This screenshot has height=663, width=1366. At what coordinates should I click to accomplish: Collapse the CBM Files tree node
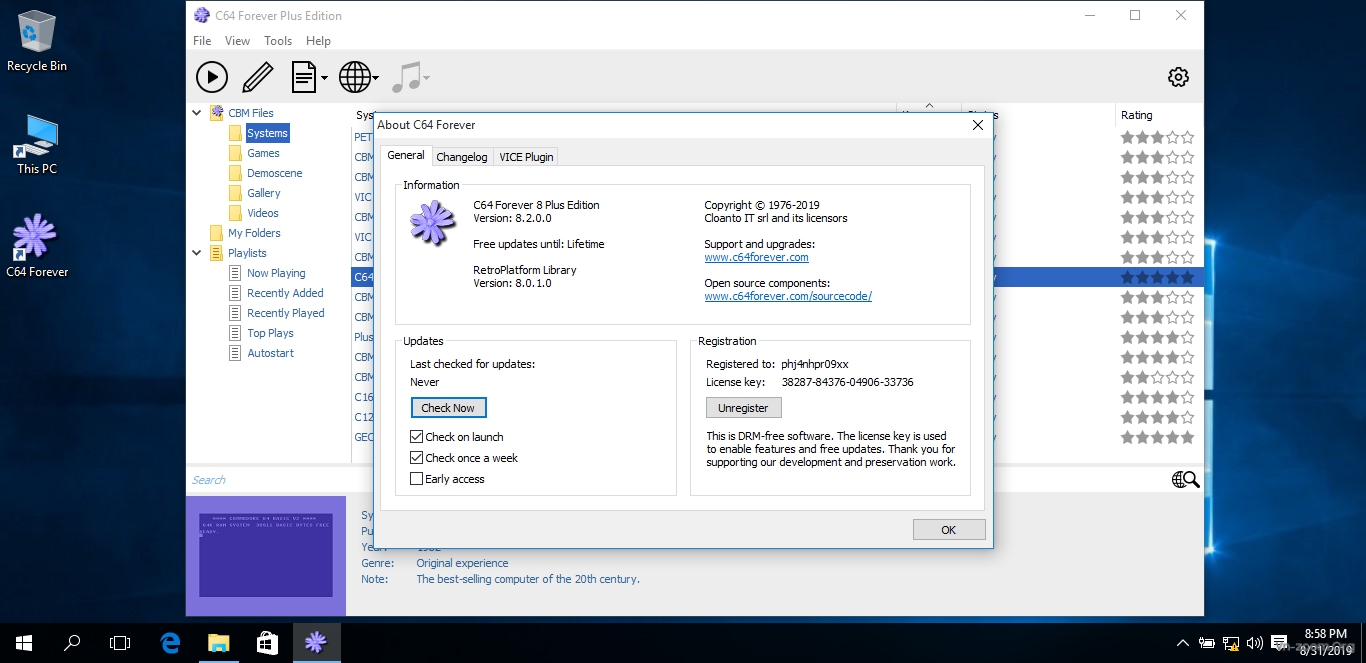tap(197, 113)
